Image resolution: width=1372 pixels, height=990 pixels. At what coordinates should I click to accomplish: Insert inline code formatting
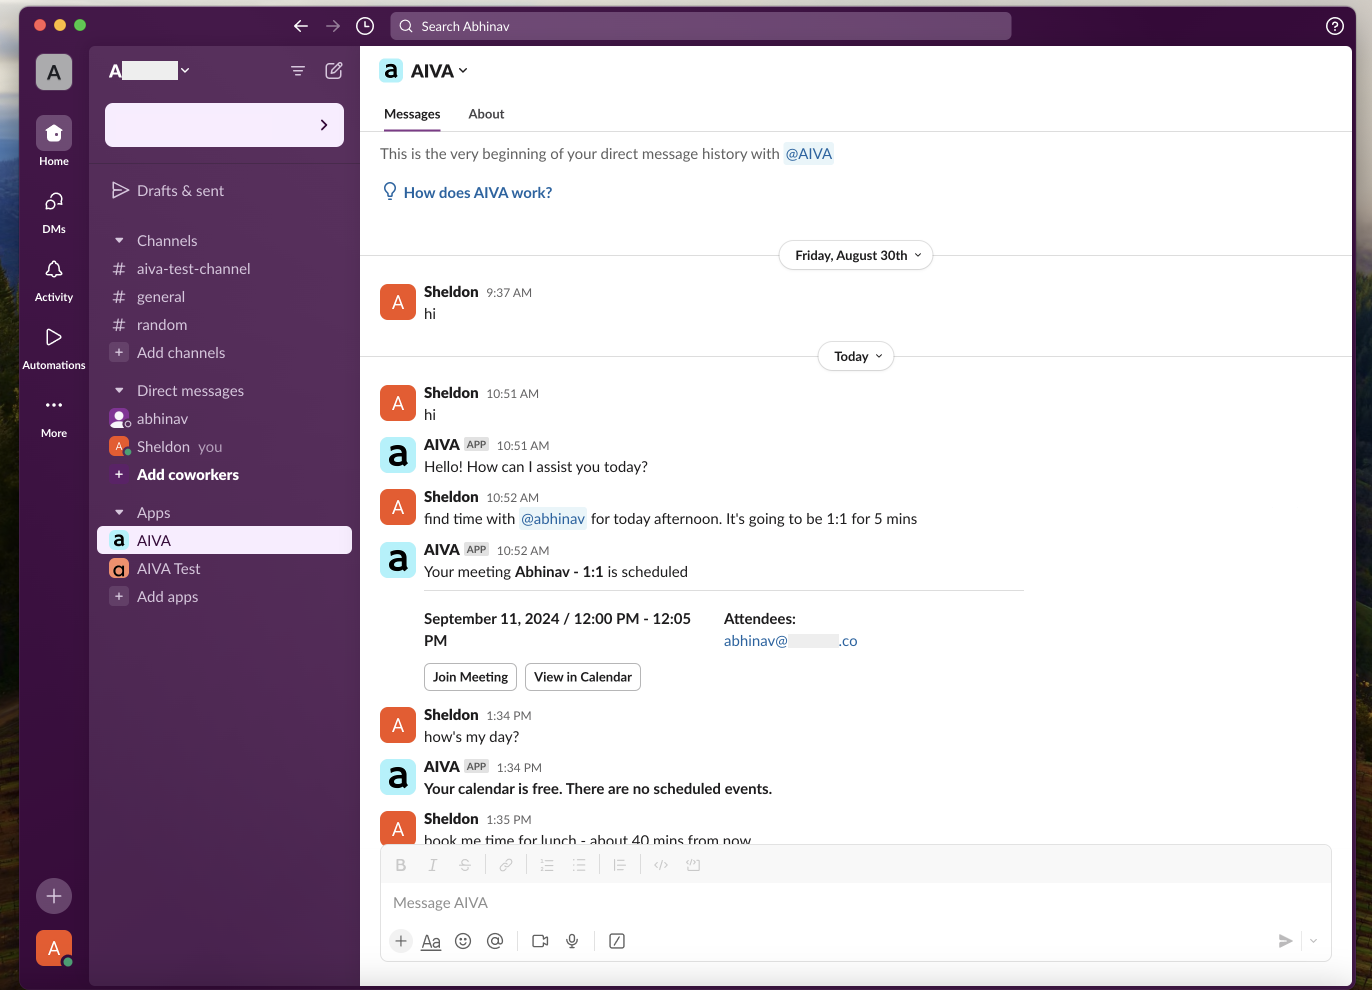coord(661,865)
